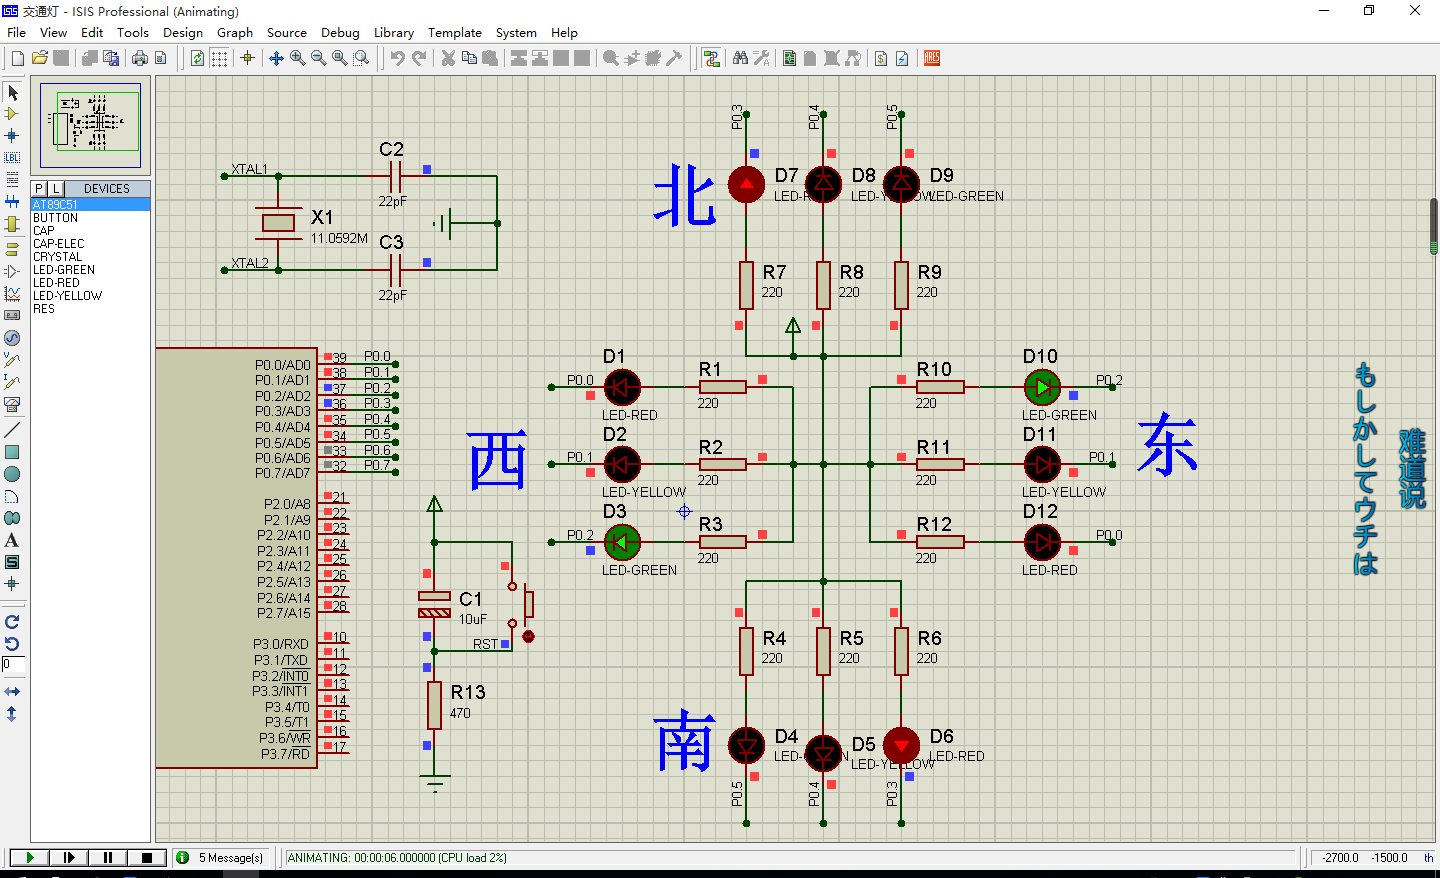Choose the 2D circle drawing tool
The width and height of the screenshot is (1440, 878).
(12, 474)
